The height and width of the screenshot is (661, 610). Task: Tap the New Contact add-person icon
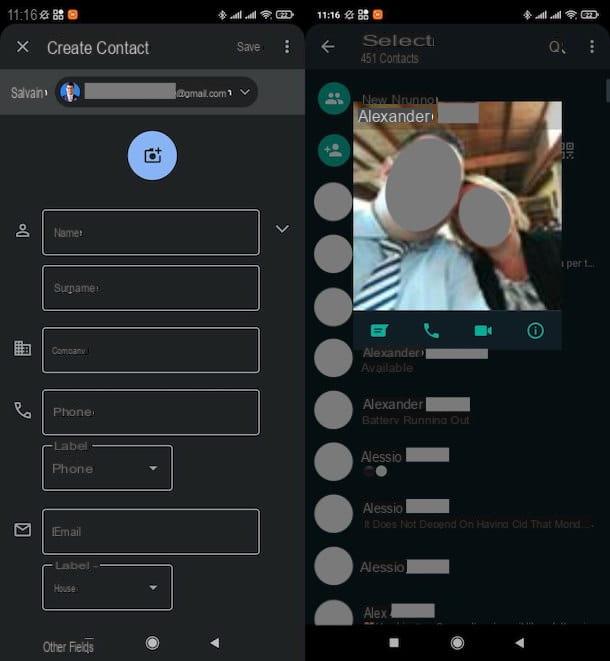point(334,150)
